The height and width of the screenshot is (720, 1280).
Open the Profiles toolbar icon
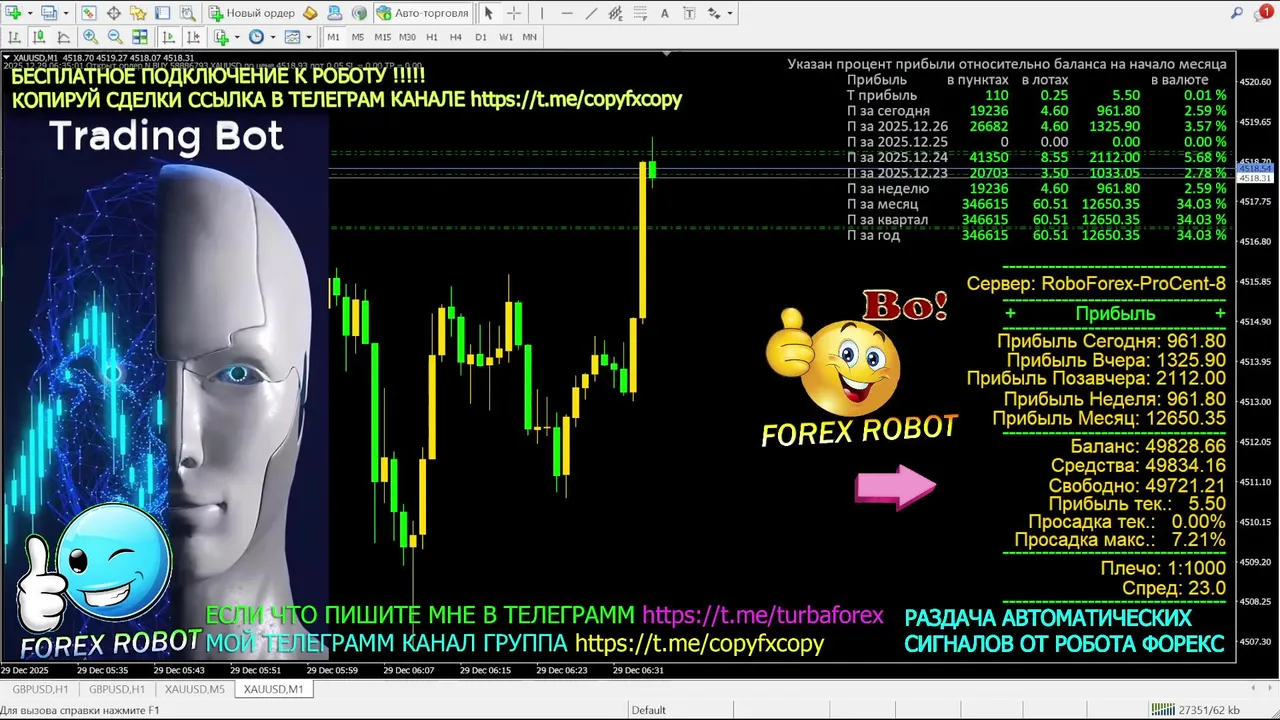pyautogui.click(x=50, y=13)
